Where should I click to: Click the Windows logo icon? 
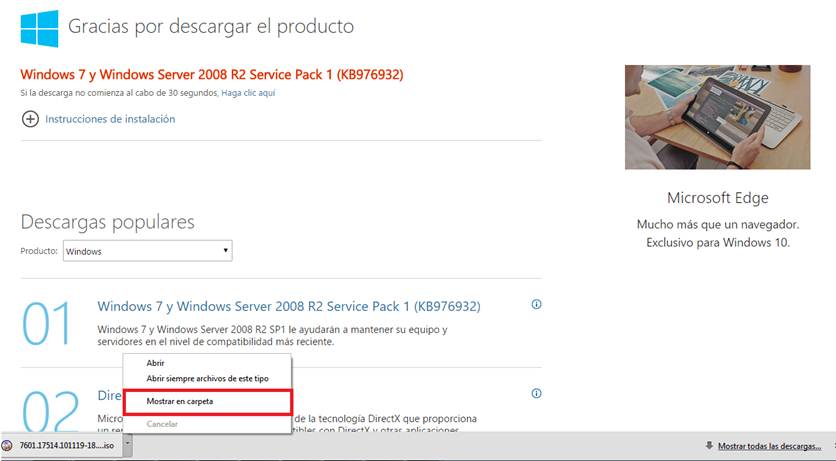(39, 29)
